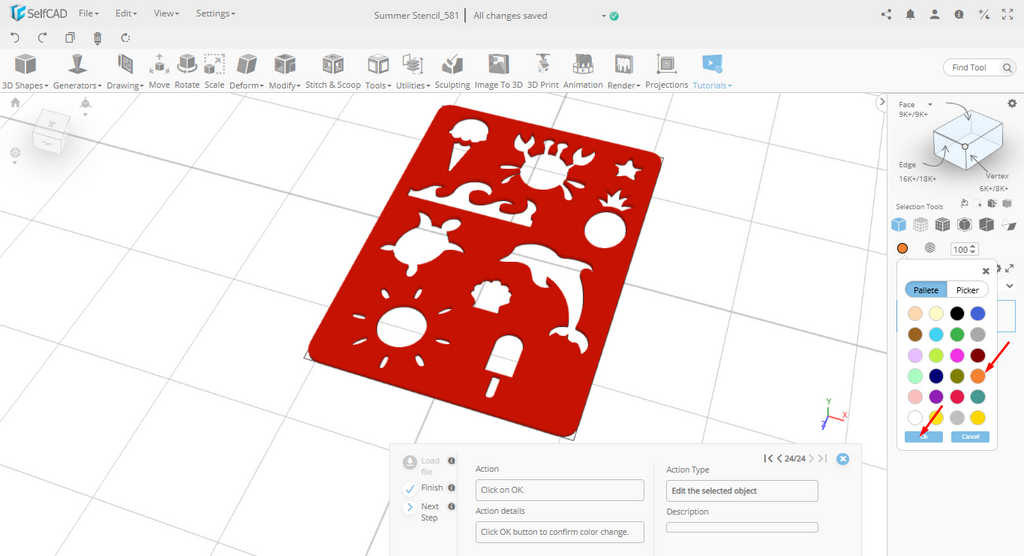
Task: Click the undo arrow icon
Action: (15, 38)
